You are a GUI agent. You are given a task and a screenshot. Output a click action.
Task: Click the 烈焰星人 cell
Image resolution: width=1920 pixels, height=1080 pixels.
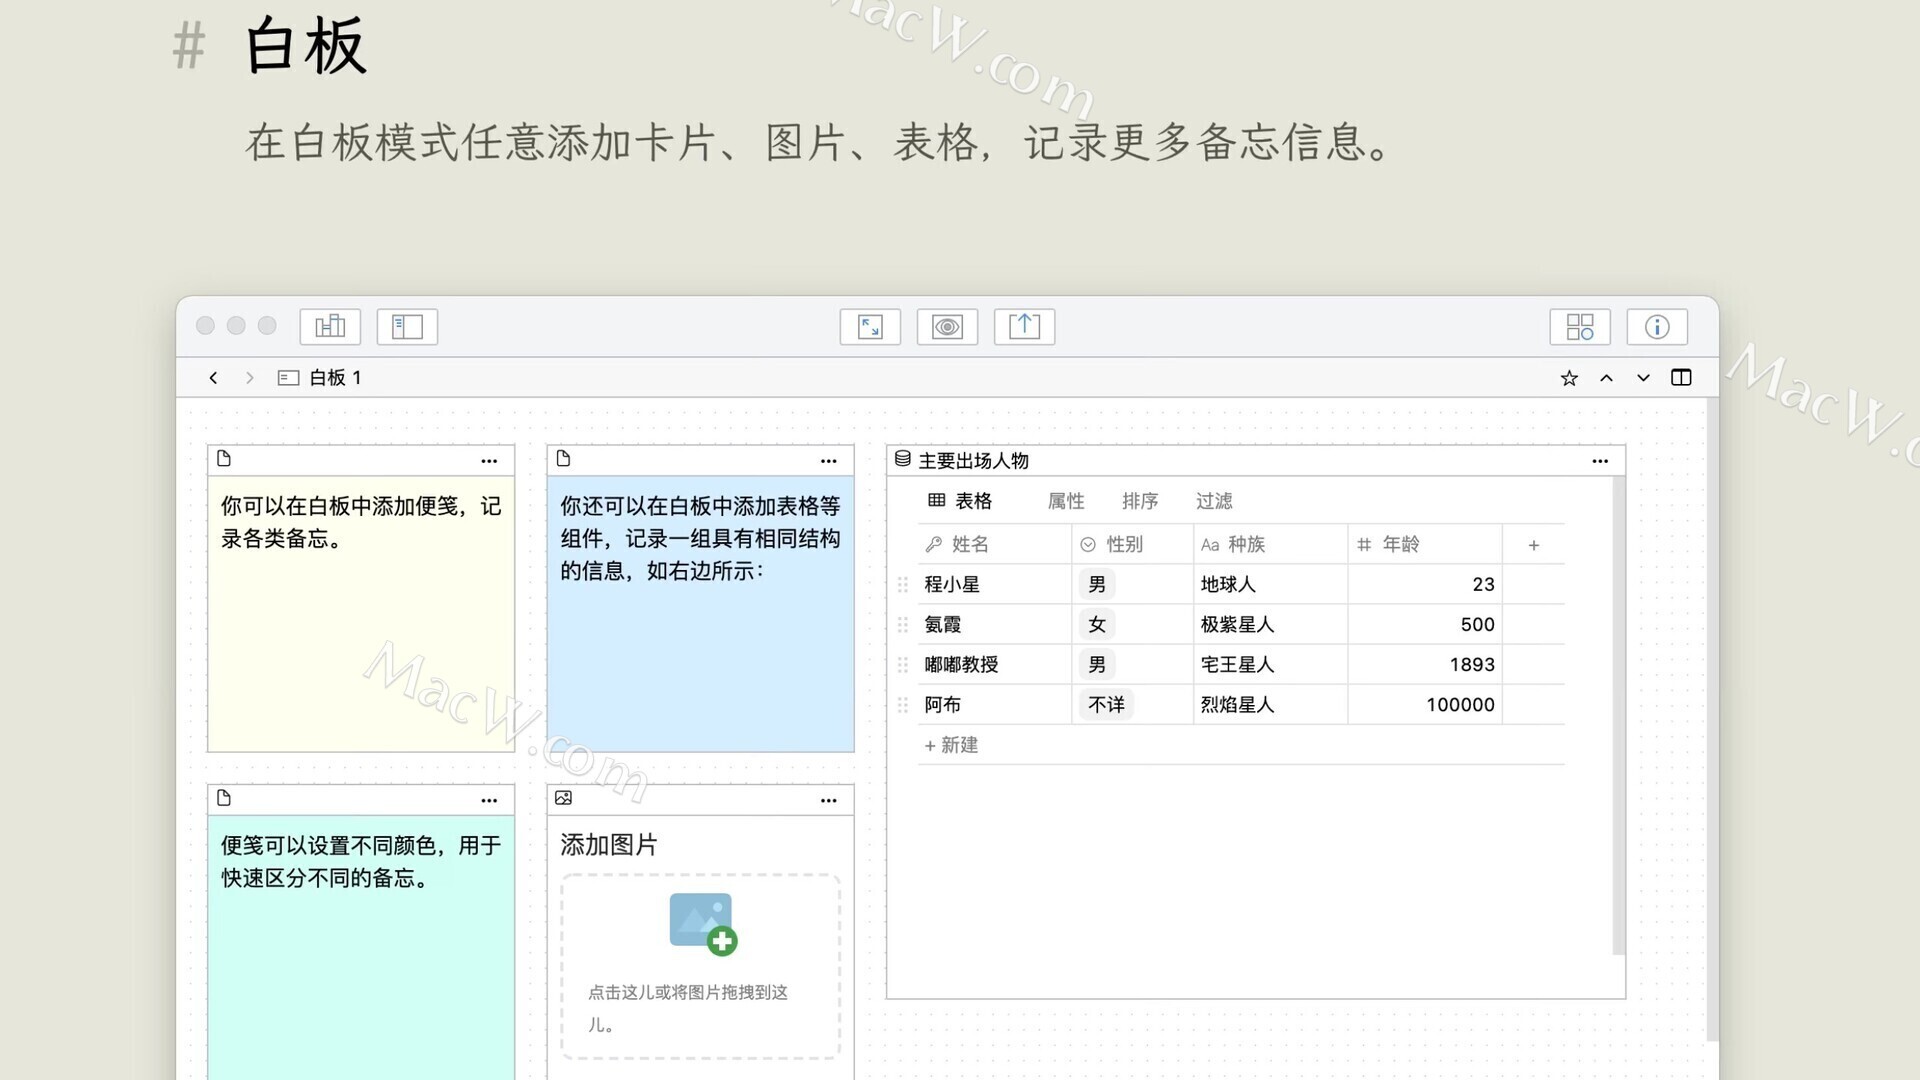point(1270,705)
